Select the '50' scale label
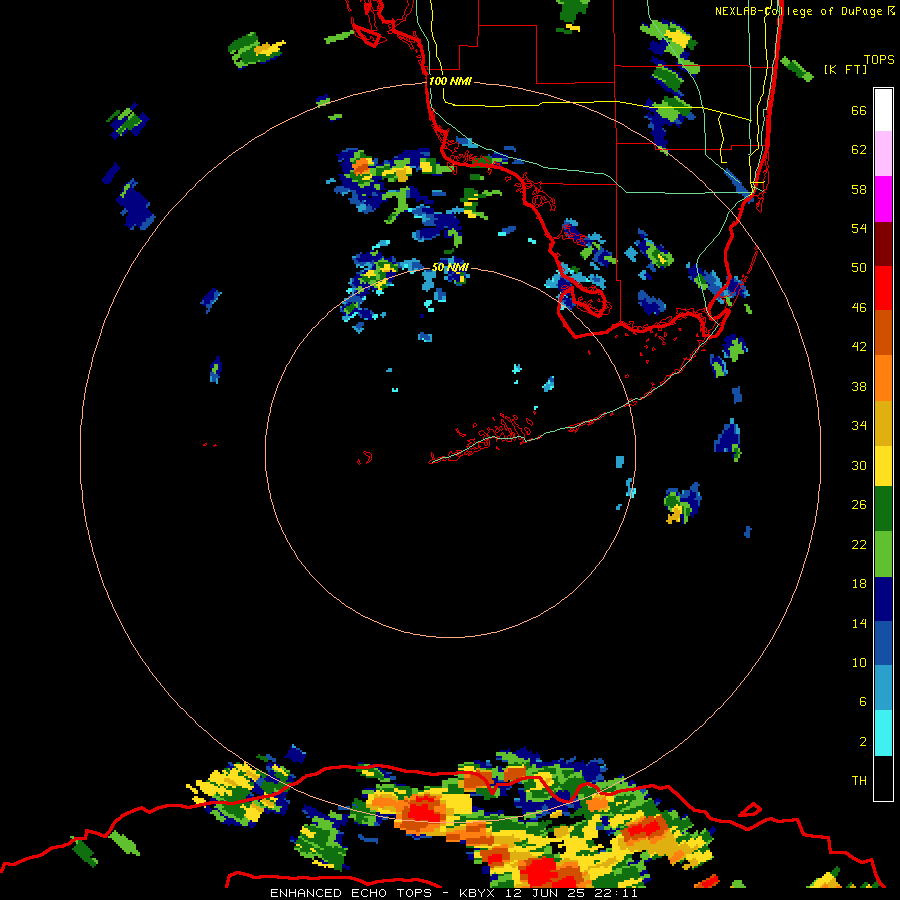The image size is (900, 900). click(x=859, y=268)
